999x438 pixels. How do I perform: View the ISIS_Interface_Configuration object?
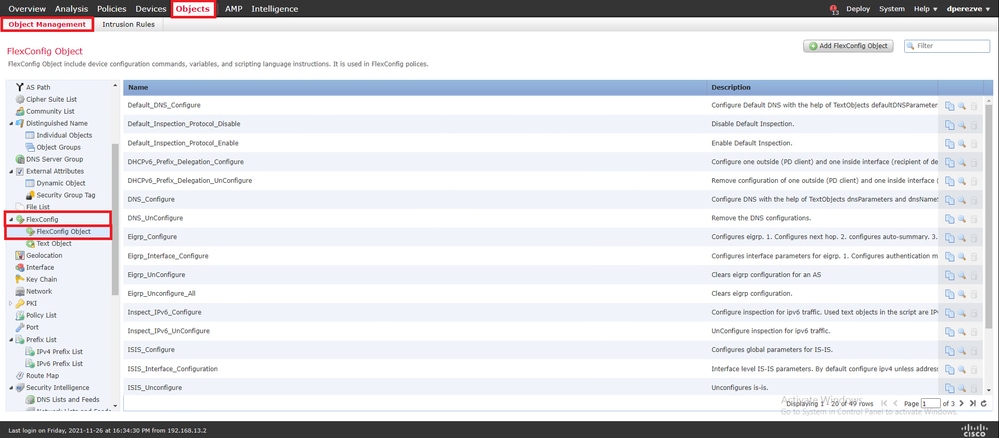962,370
